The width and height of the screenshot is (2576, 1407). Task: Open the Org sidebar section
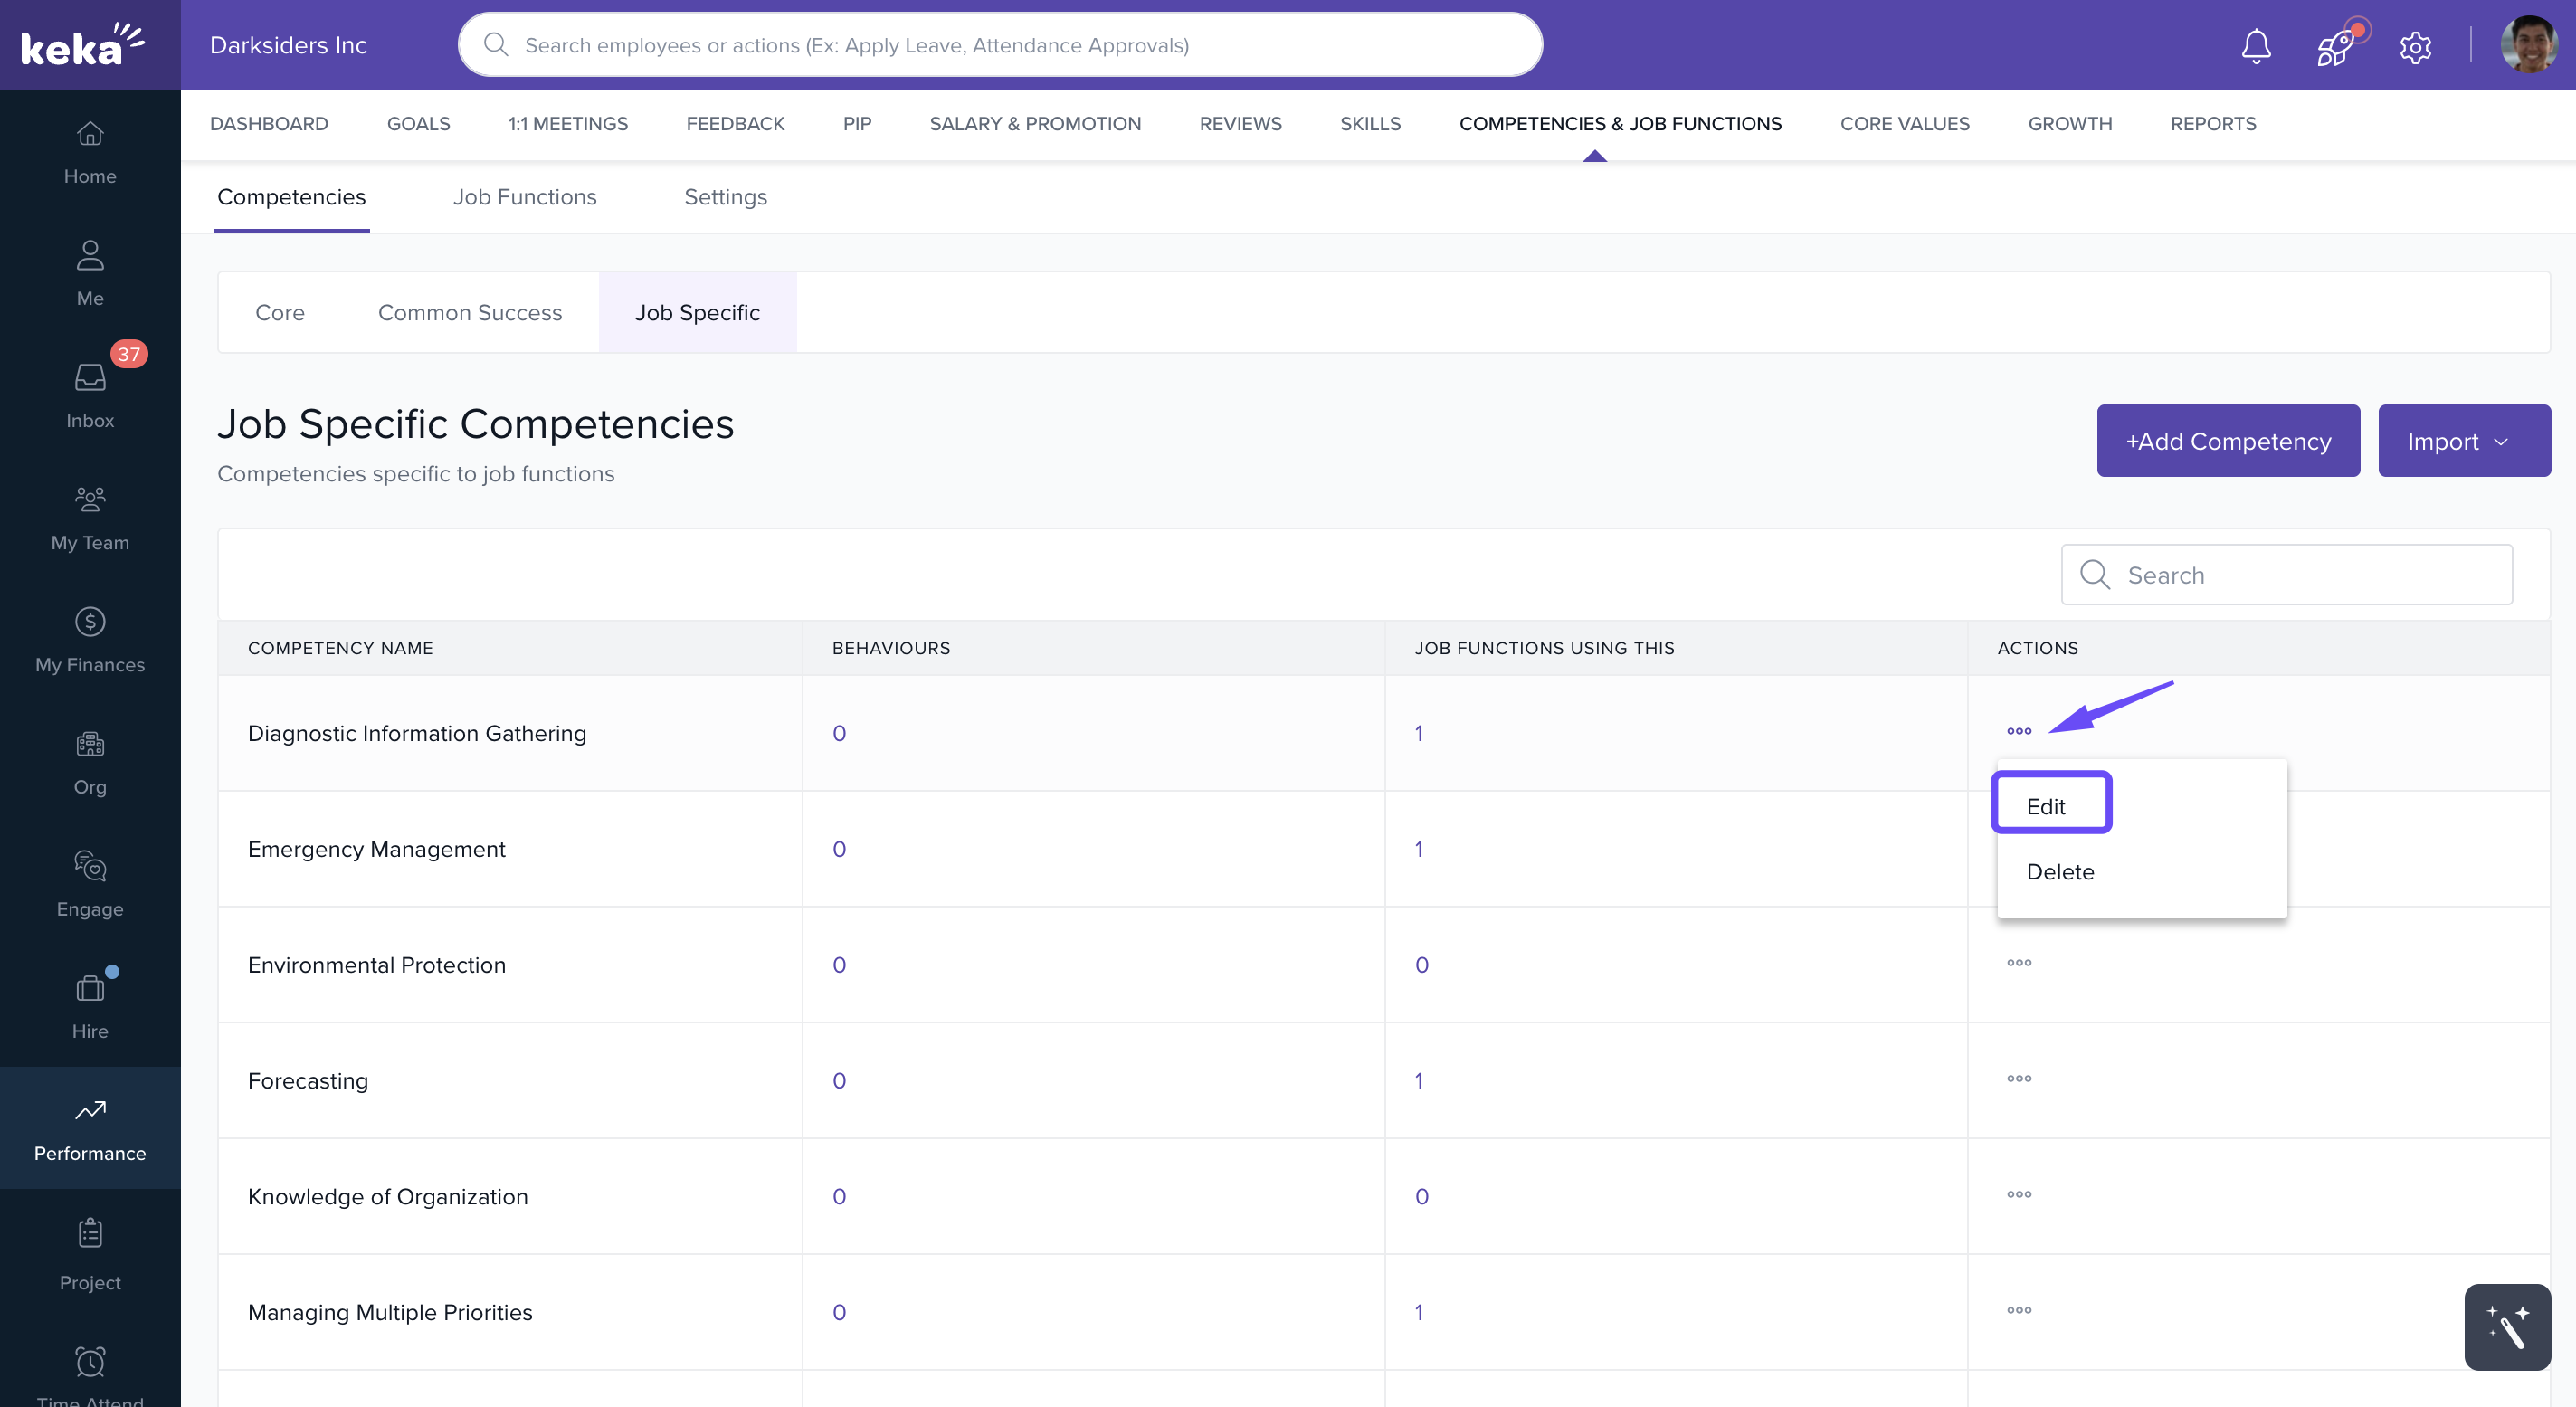[90, 761]
